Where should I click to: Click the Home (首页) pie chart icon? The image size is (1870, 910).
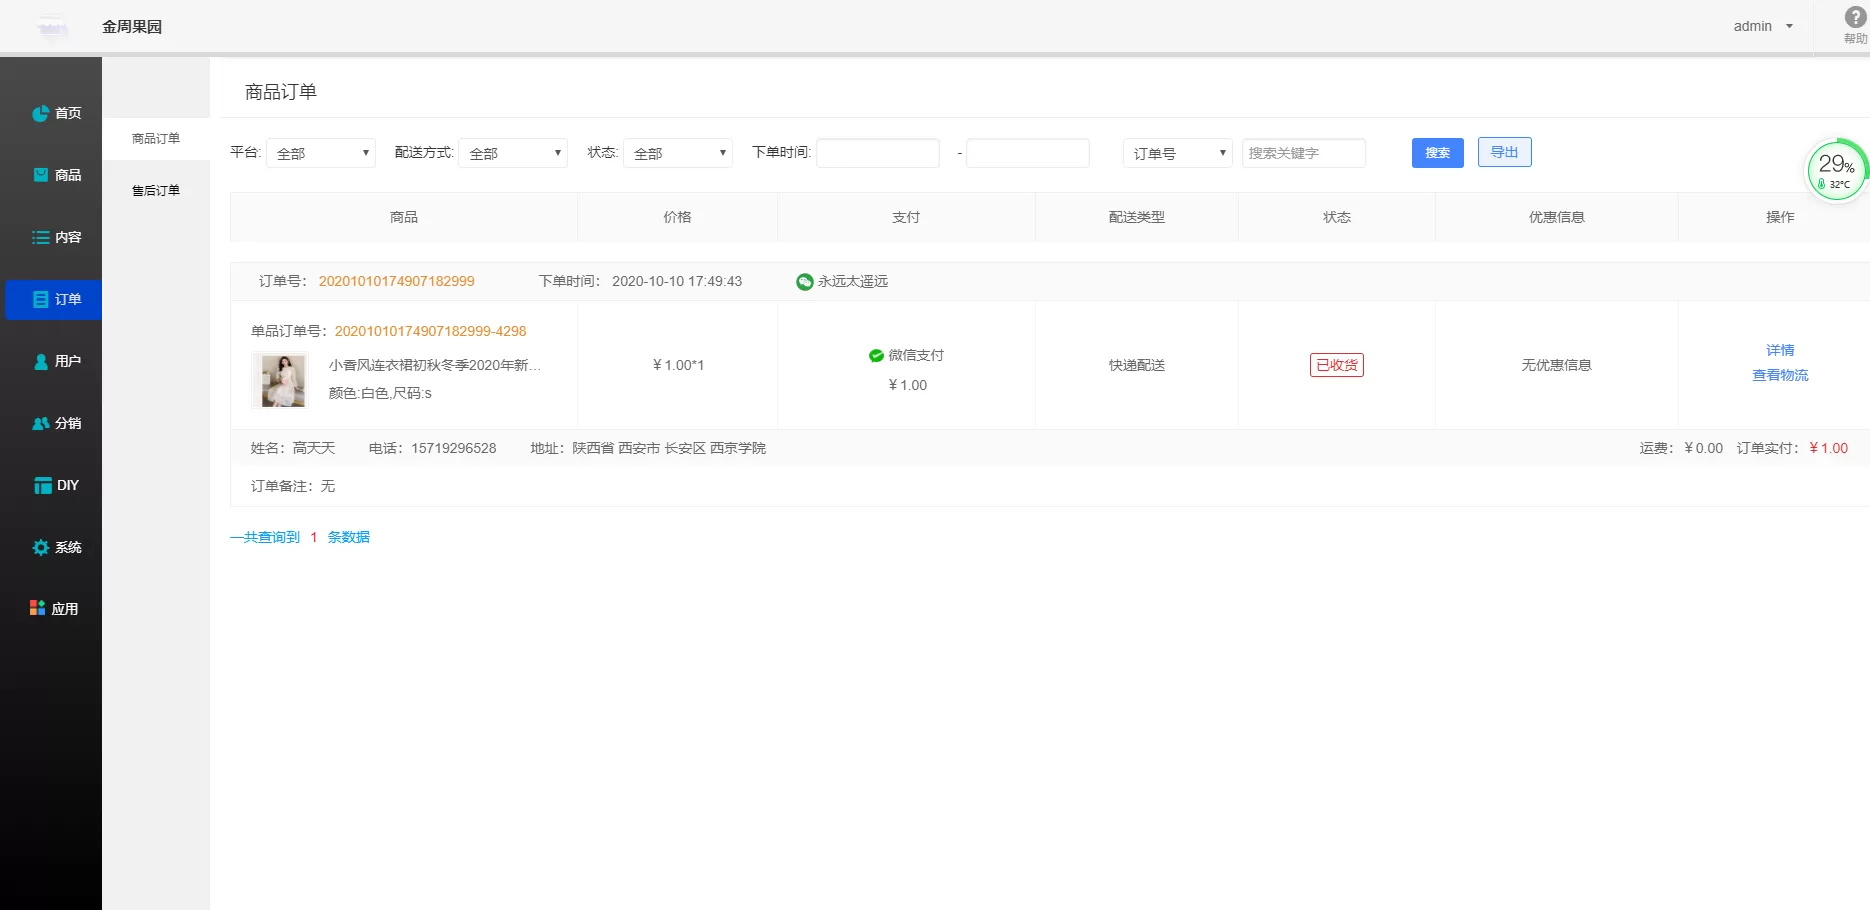pos(40,114)
